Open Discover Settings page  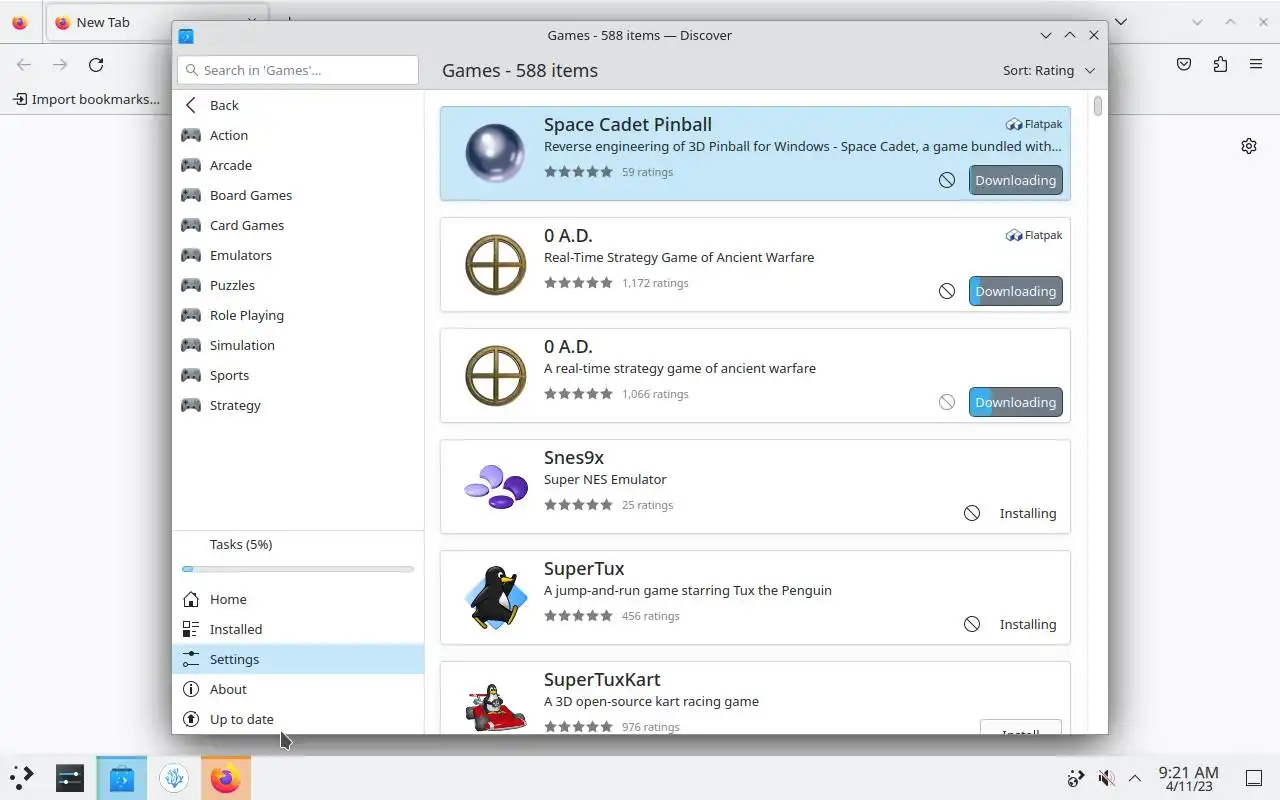298,659
